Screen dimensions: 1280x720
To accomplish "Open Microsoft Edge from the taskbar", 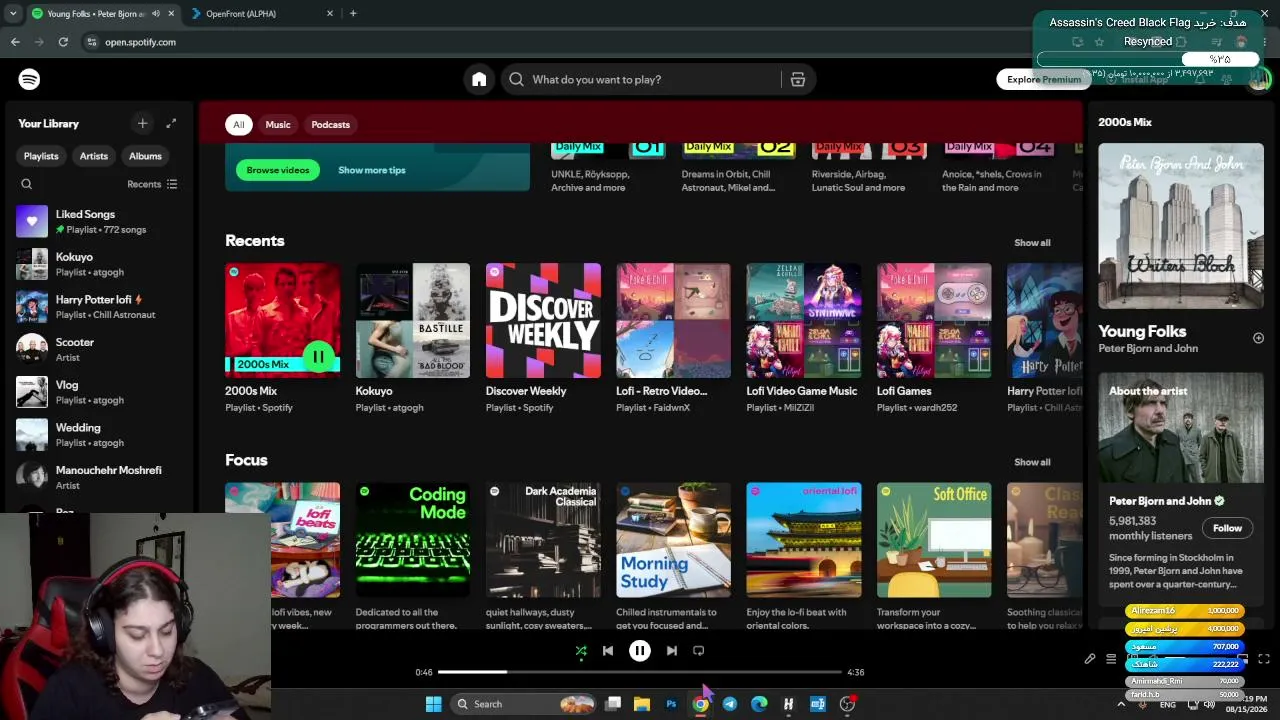I will pos(759,704).
